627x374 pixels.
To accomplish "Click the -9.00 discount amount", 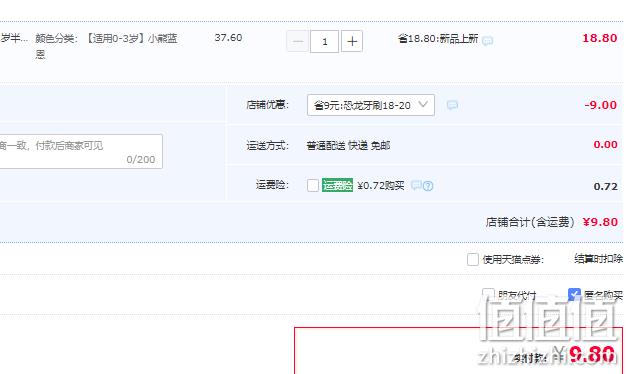I will (x=601, y=105).
